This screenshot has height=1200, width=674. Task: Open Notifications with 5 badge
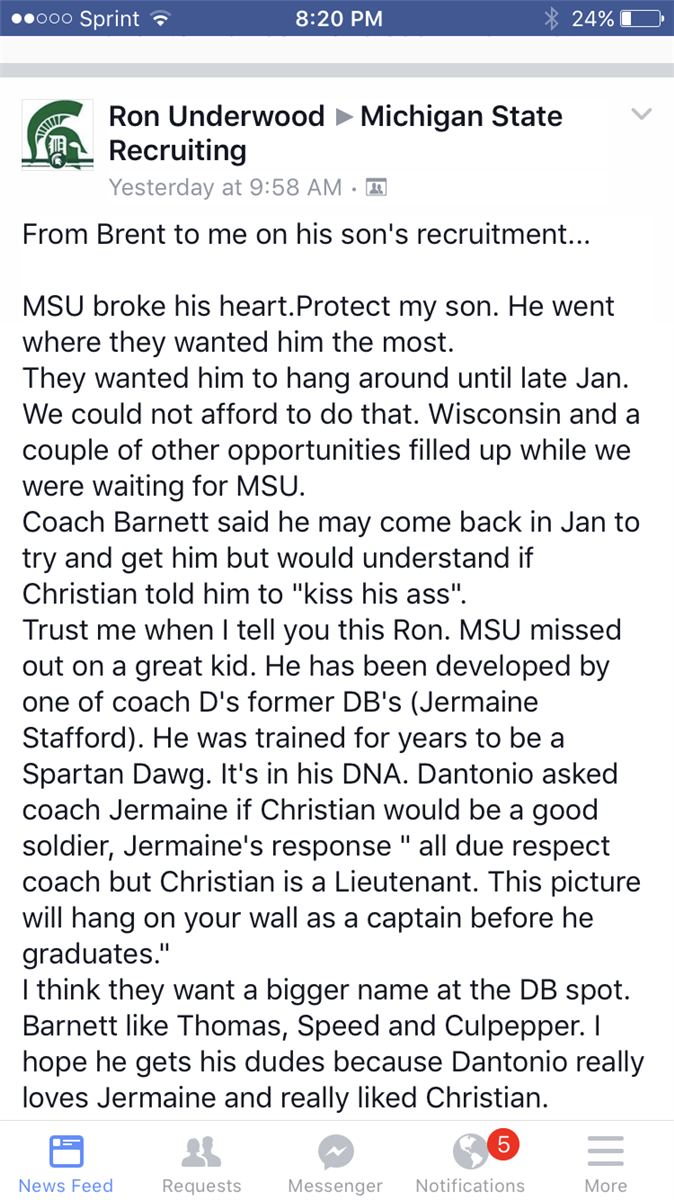coord(471,1162)
